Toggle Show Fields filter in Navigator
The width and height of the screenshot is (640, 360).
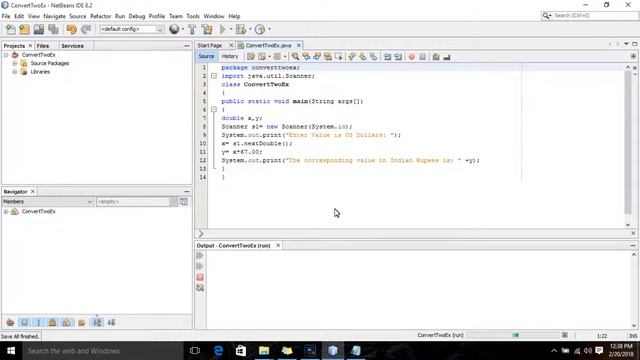pyautogui.click(x=24, y=322)
